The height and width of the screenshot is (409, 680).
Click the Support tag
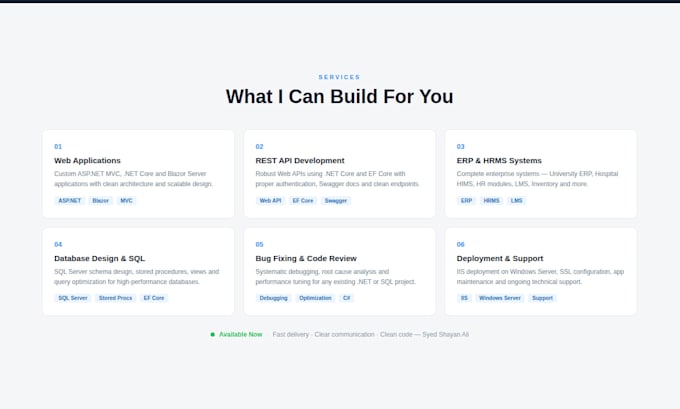point(542,298)
